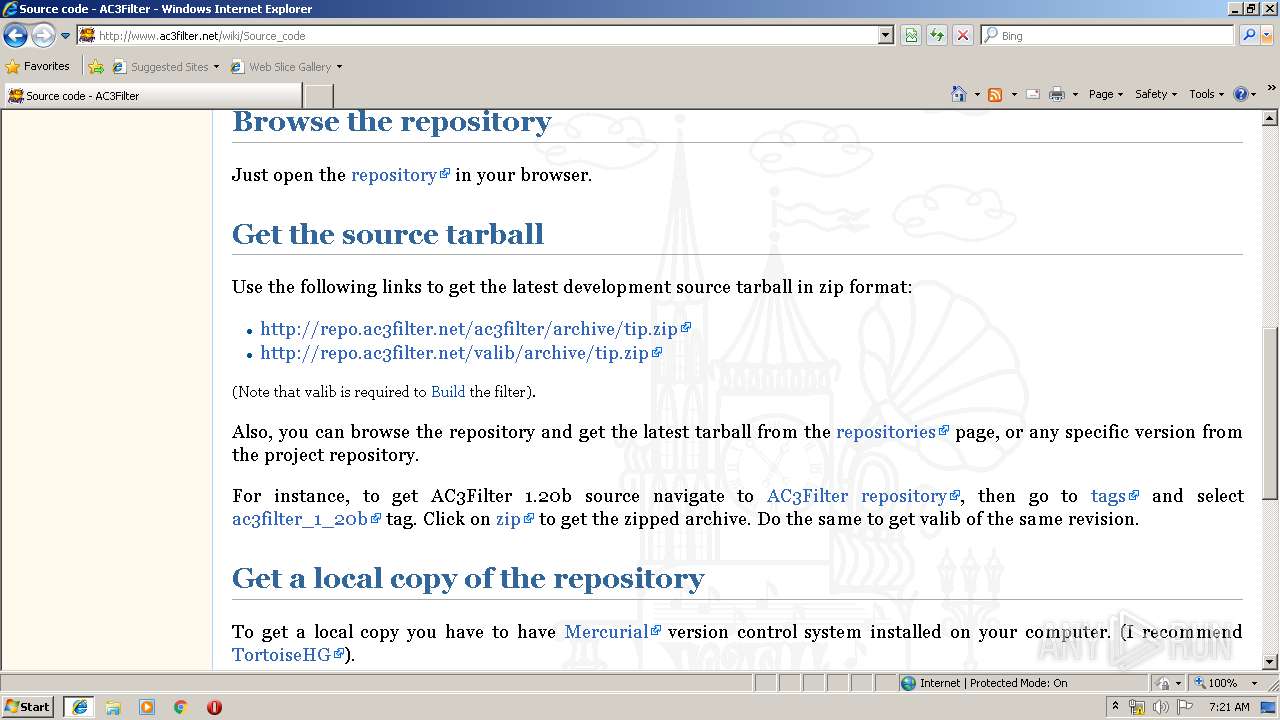Follow the Build link in the note
This screenshot has height=720, width=1280.
coord(448,392)
